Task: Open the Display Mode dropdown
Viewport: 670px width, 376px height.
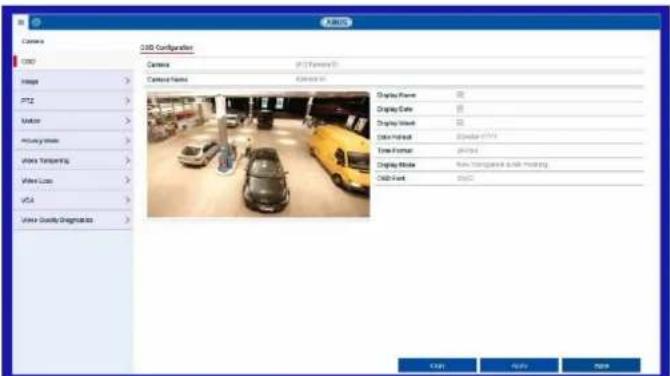Action: coord(549,164)
